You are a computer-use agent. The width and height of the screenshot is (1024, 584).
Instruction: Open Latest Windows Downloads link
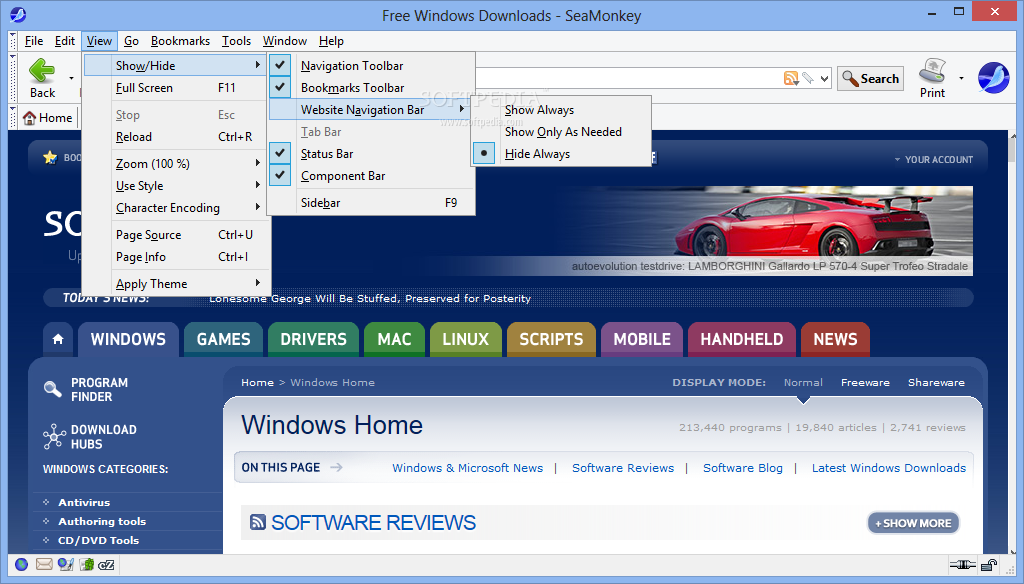(x=888, y=468)
